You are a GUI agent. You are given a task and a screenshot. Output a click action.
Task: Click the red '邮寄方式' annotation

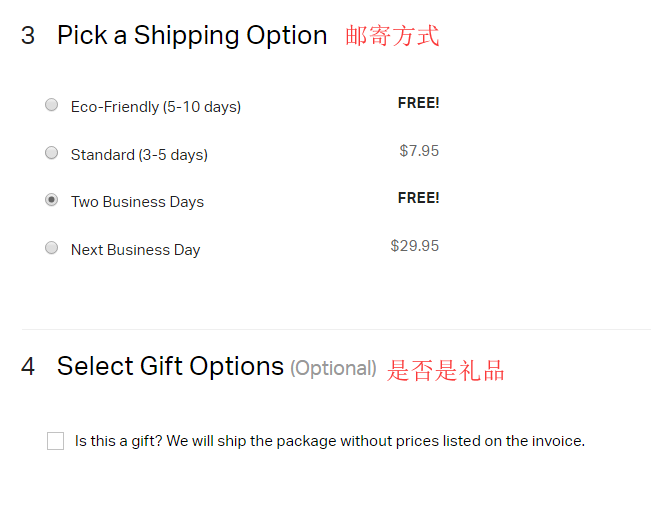pos(392,37)
